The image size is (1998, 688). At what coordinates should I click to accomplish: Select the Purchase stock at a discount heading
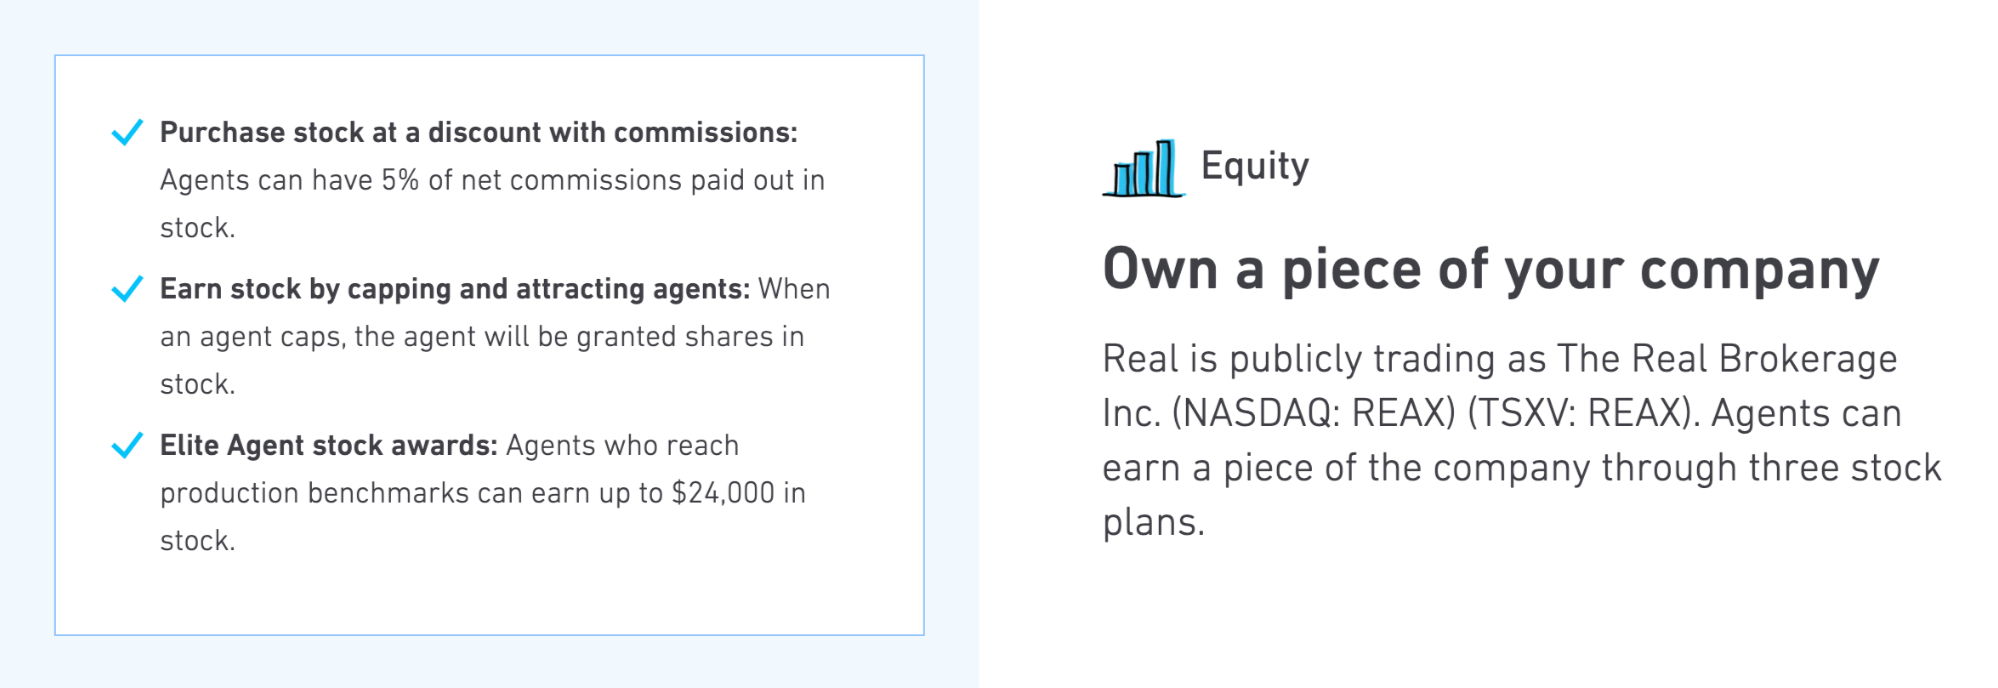point(478,132)
